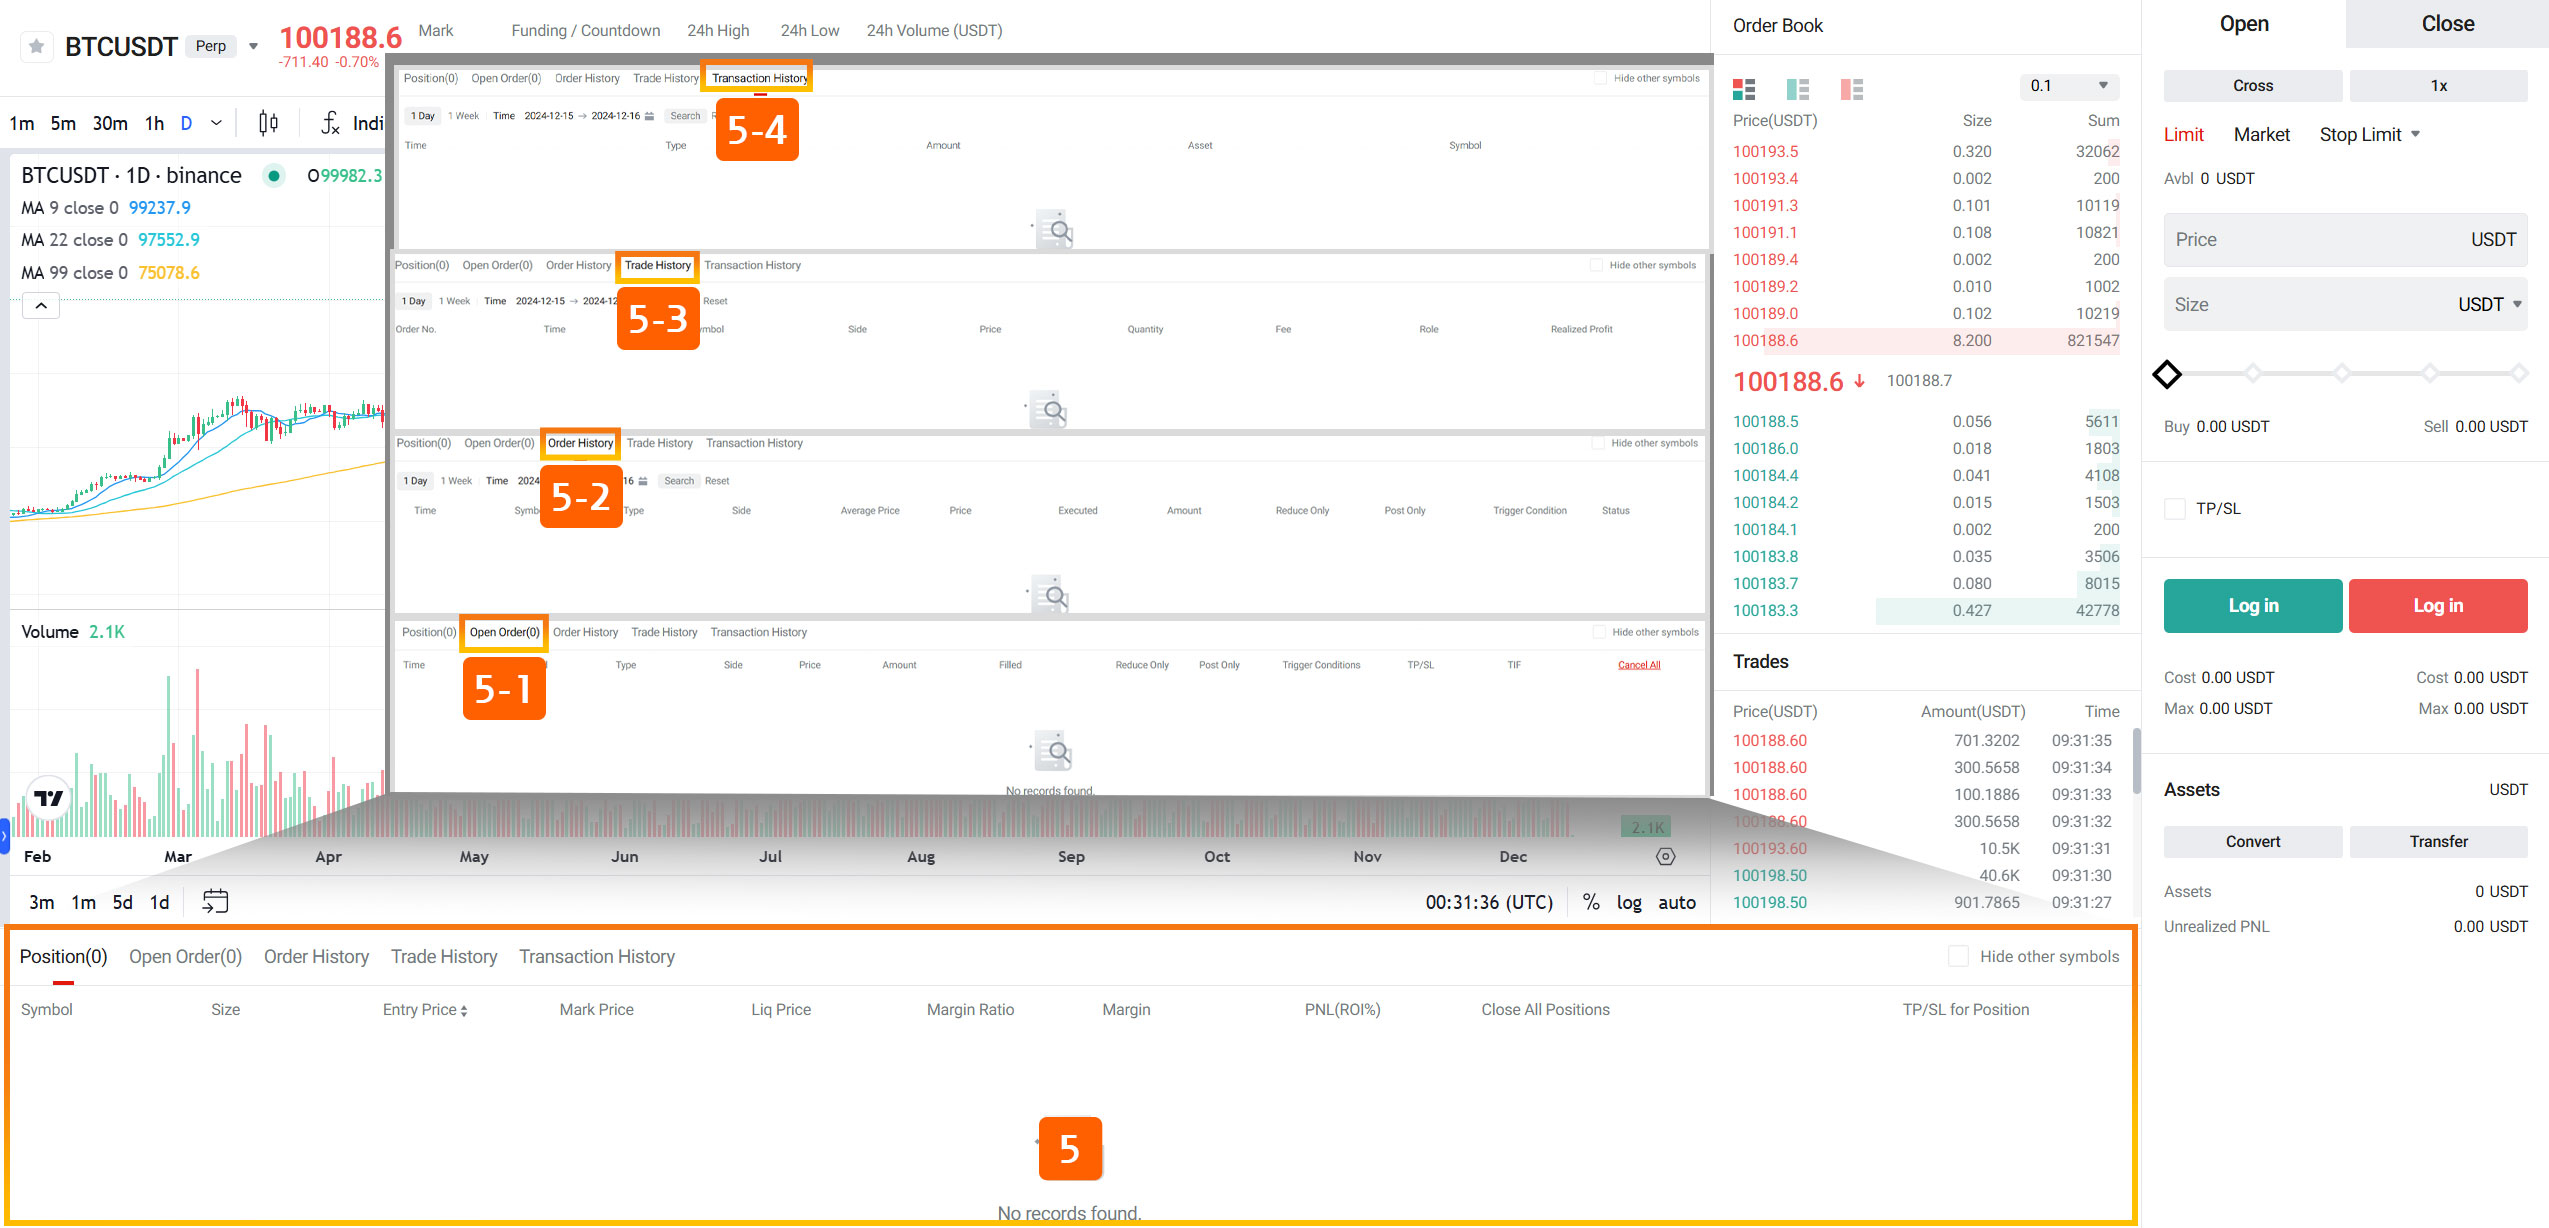Check Hide other symbols in the bottom panel
The height and width of the screenshot is (1228, 2549).
click(x=1958, y=956)
